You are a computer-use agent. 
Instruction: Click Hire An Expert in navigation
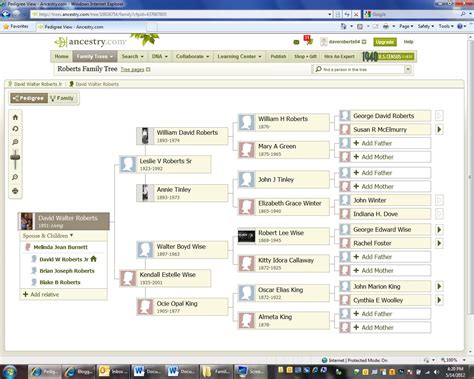[339, 56]
